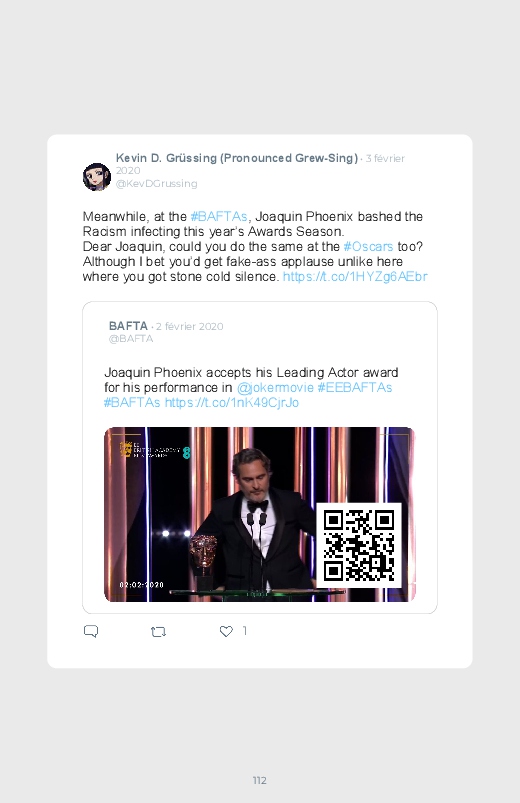Open the @BAFTA handle
This screenshot has width=520, height=803.
(131, 339)
